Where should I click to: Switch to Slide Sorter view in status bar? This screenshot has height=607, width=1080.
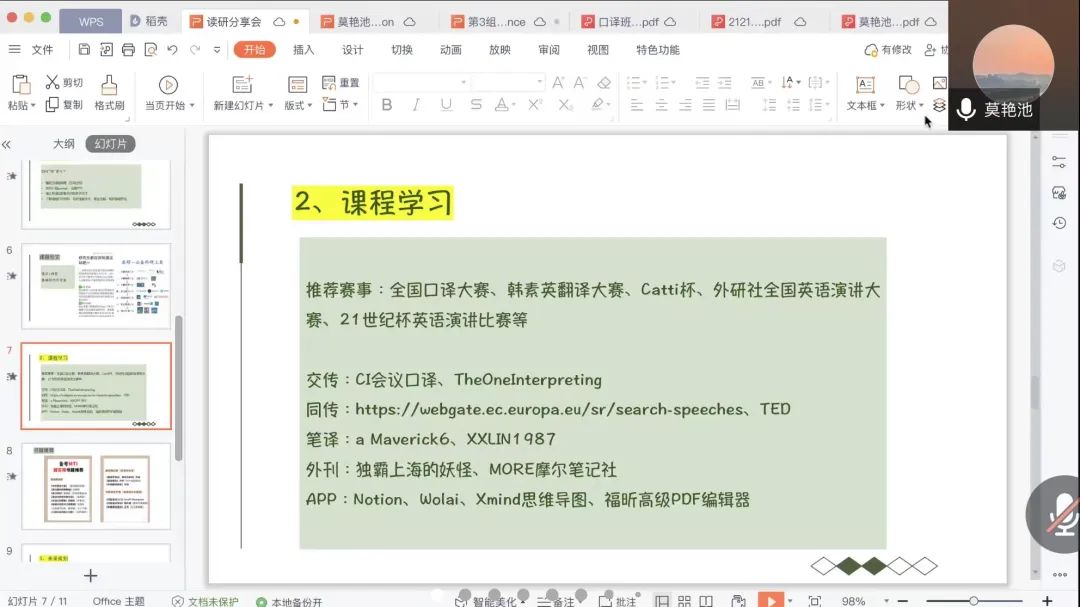click(684, 601)
